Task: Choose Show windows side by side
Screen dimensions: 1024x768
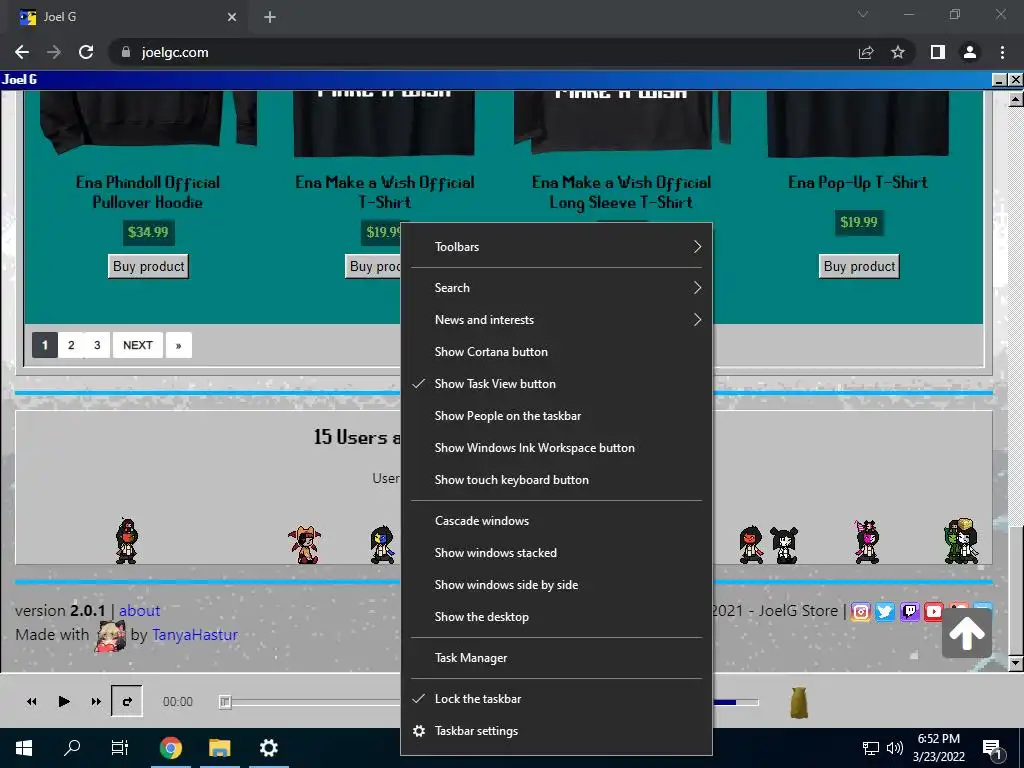Action: point(556,585)
